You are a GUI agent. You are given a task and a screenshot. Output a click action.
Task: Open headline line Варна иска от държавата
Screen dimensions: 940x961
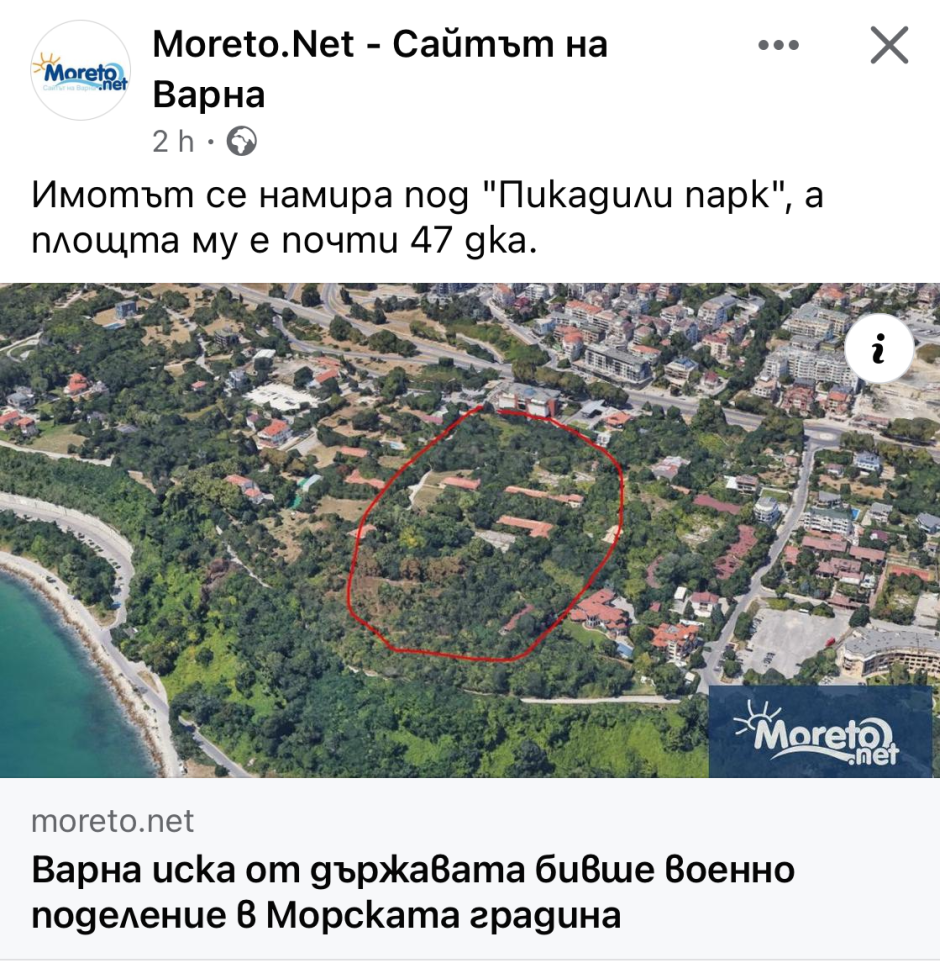point(413,870)
